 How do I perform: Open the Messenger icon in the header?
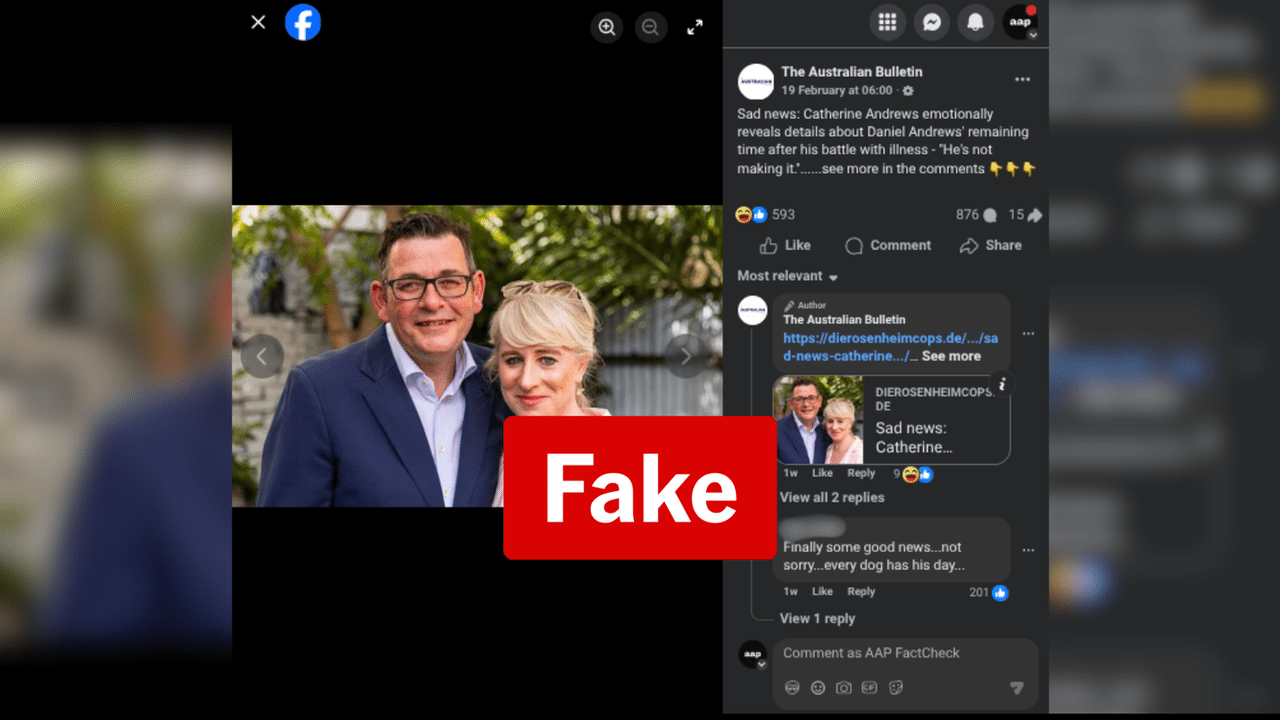point(932,22)
